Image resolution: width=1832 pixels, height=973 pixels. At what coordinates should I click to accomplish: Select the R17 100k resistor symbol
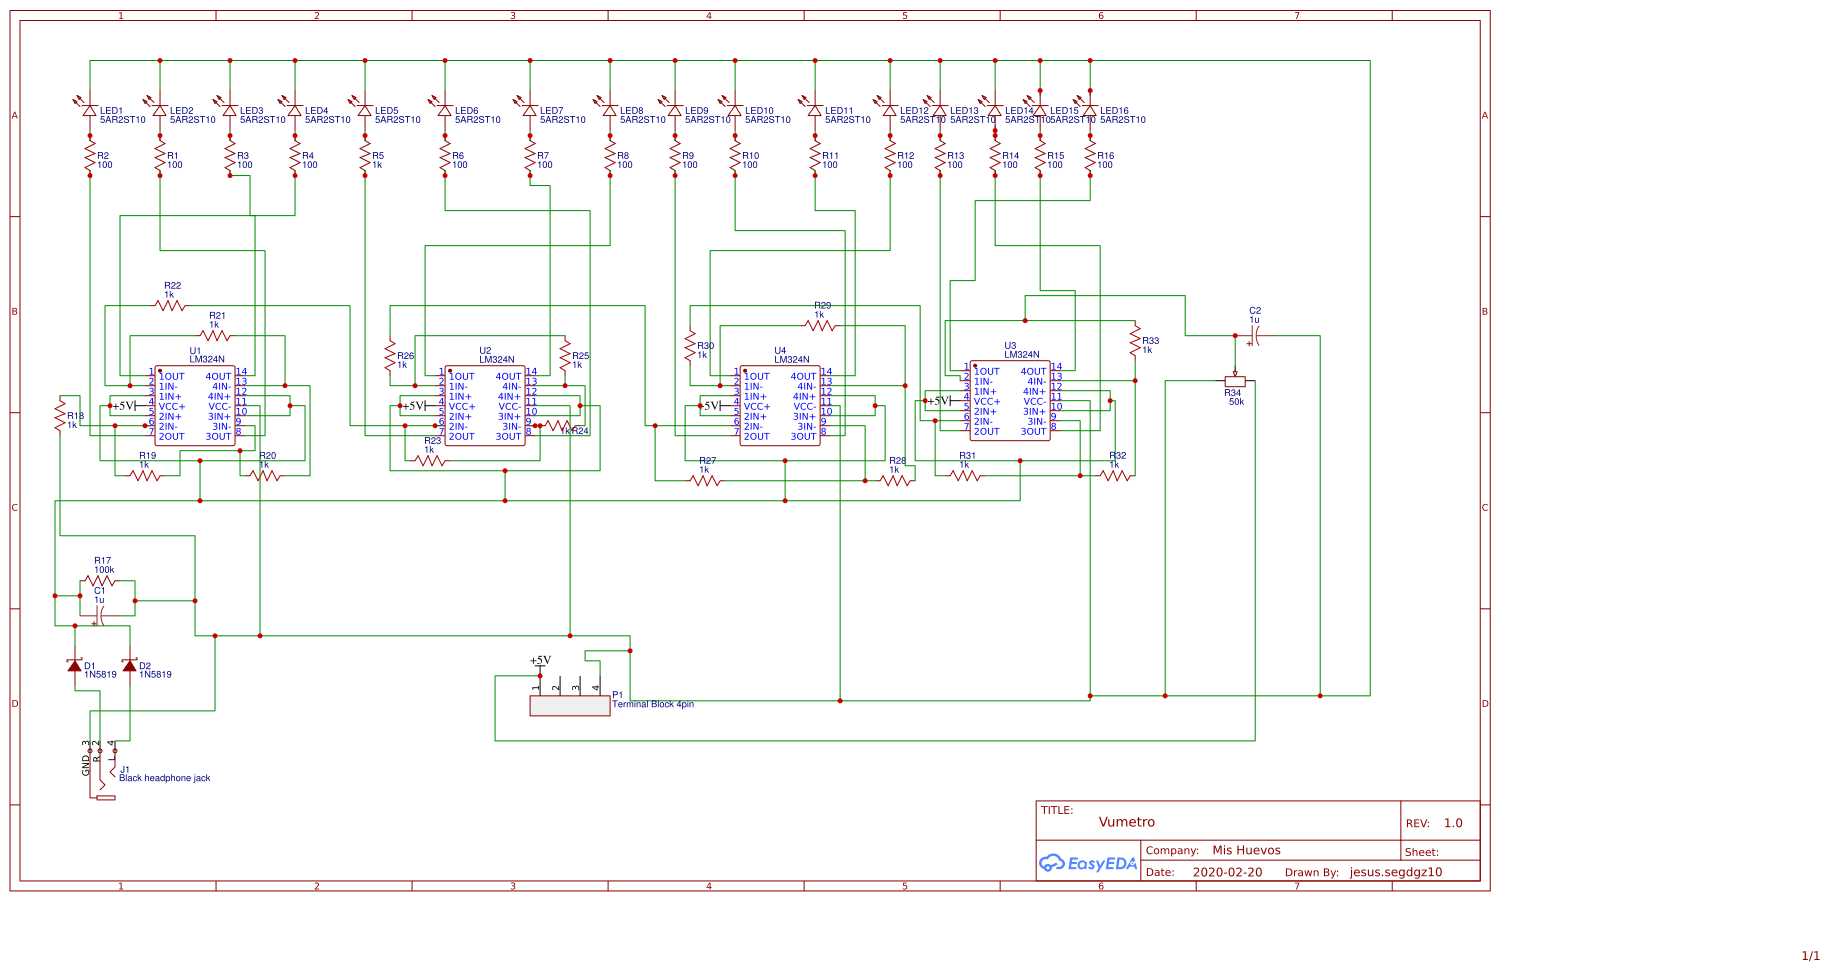(100, 581)
